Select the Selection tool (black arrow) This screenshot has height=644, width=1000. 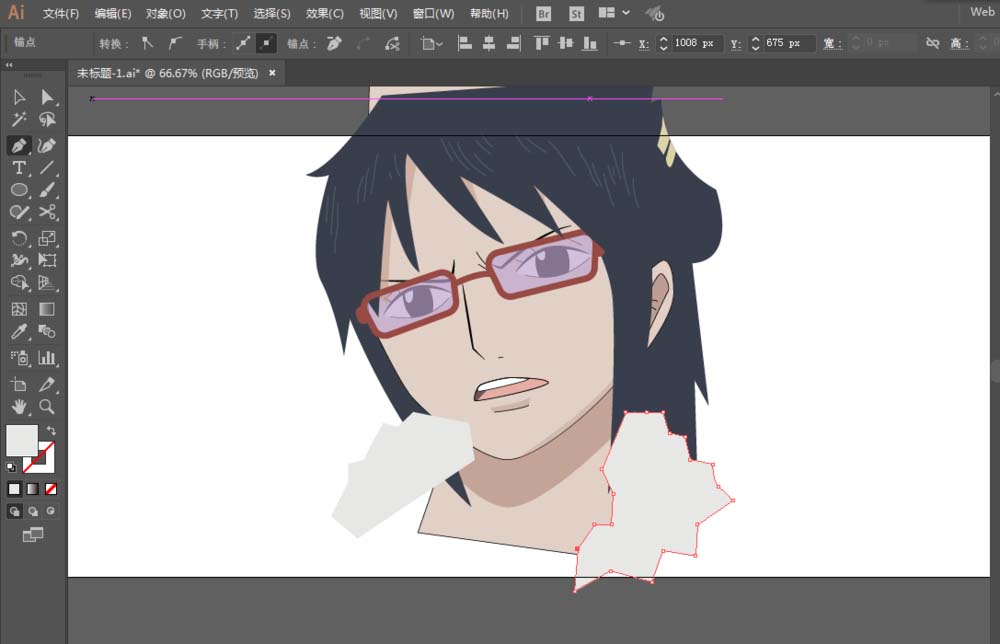coord(19,97)
